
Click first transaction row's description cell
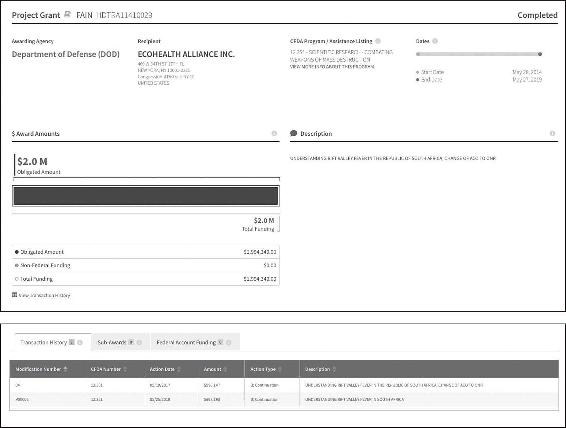[394, 385]
